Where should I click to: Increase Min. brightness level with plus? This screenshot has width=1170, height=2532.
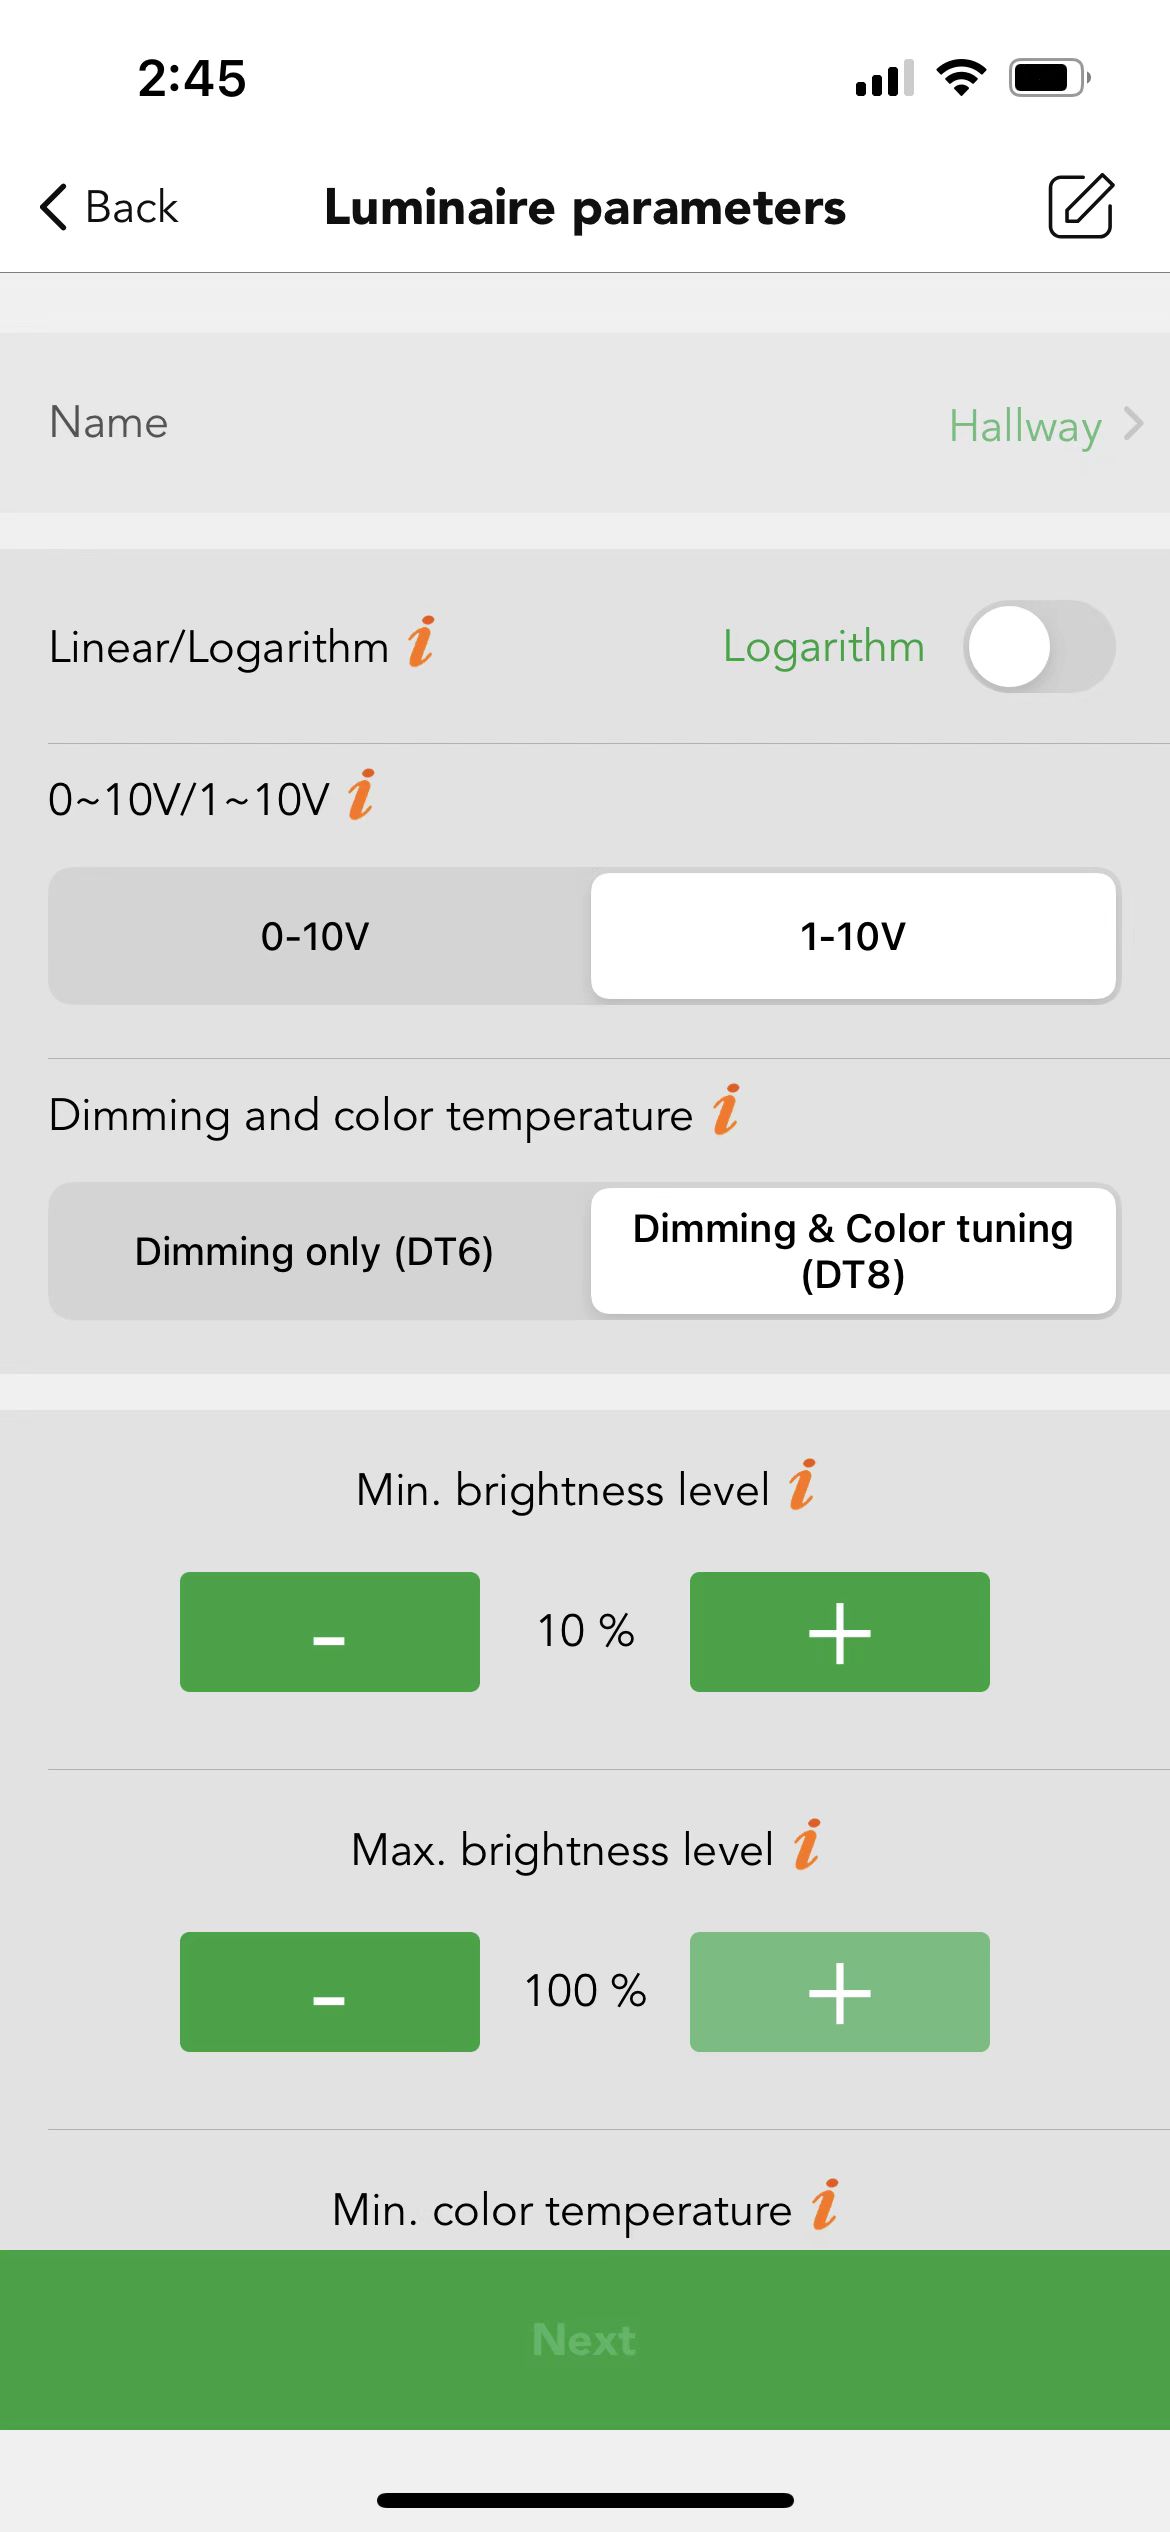(x=840, y=1632)
